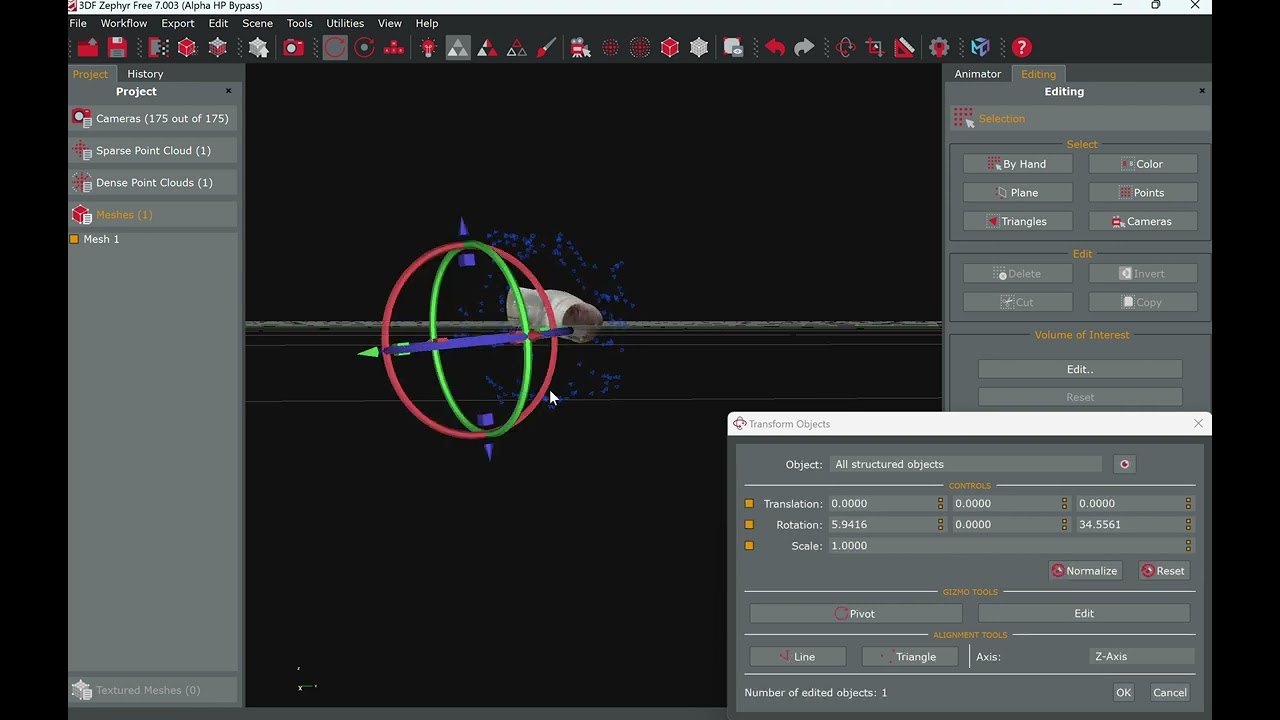Screen dimensions: 1280x720
Task: Collapse the Selection section header
Action: tap(1080, 118)
